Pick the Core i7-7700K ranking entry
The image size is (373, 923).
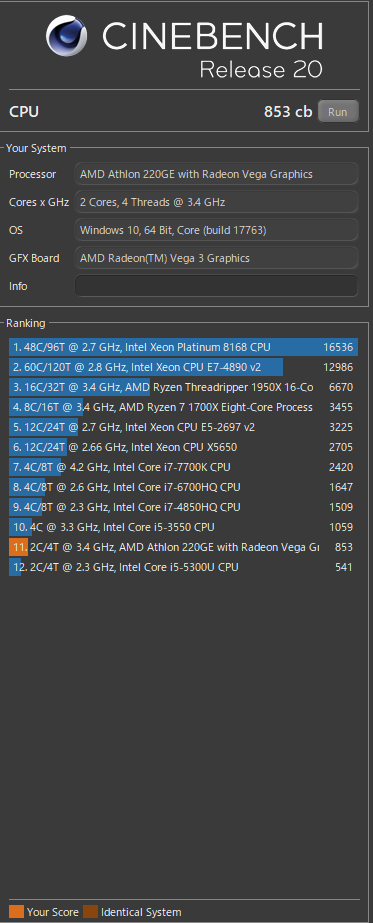pyautogui.click(x=184, y=467)
